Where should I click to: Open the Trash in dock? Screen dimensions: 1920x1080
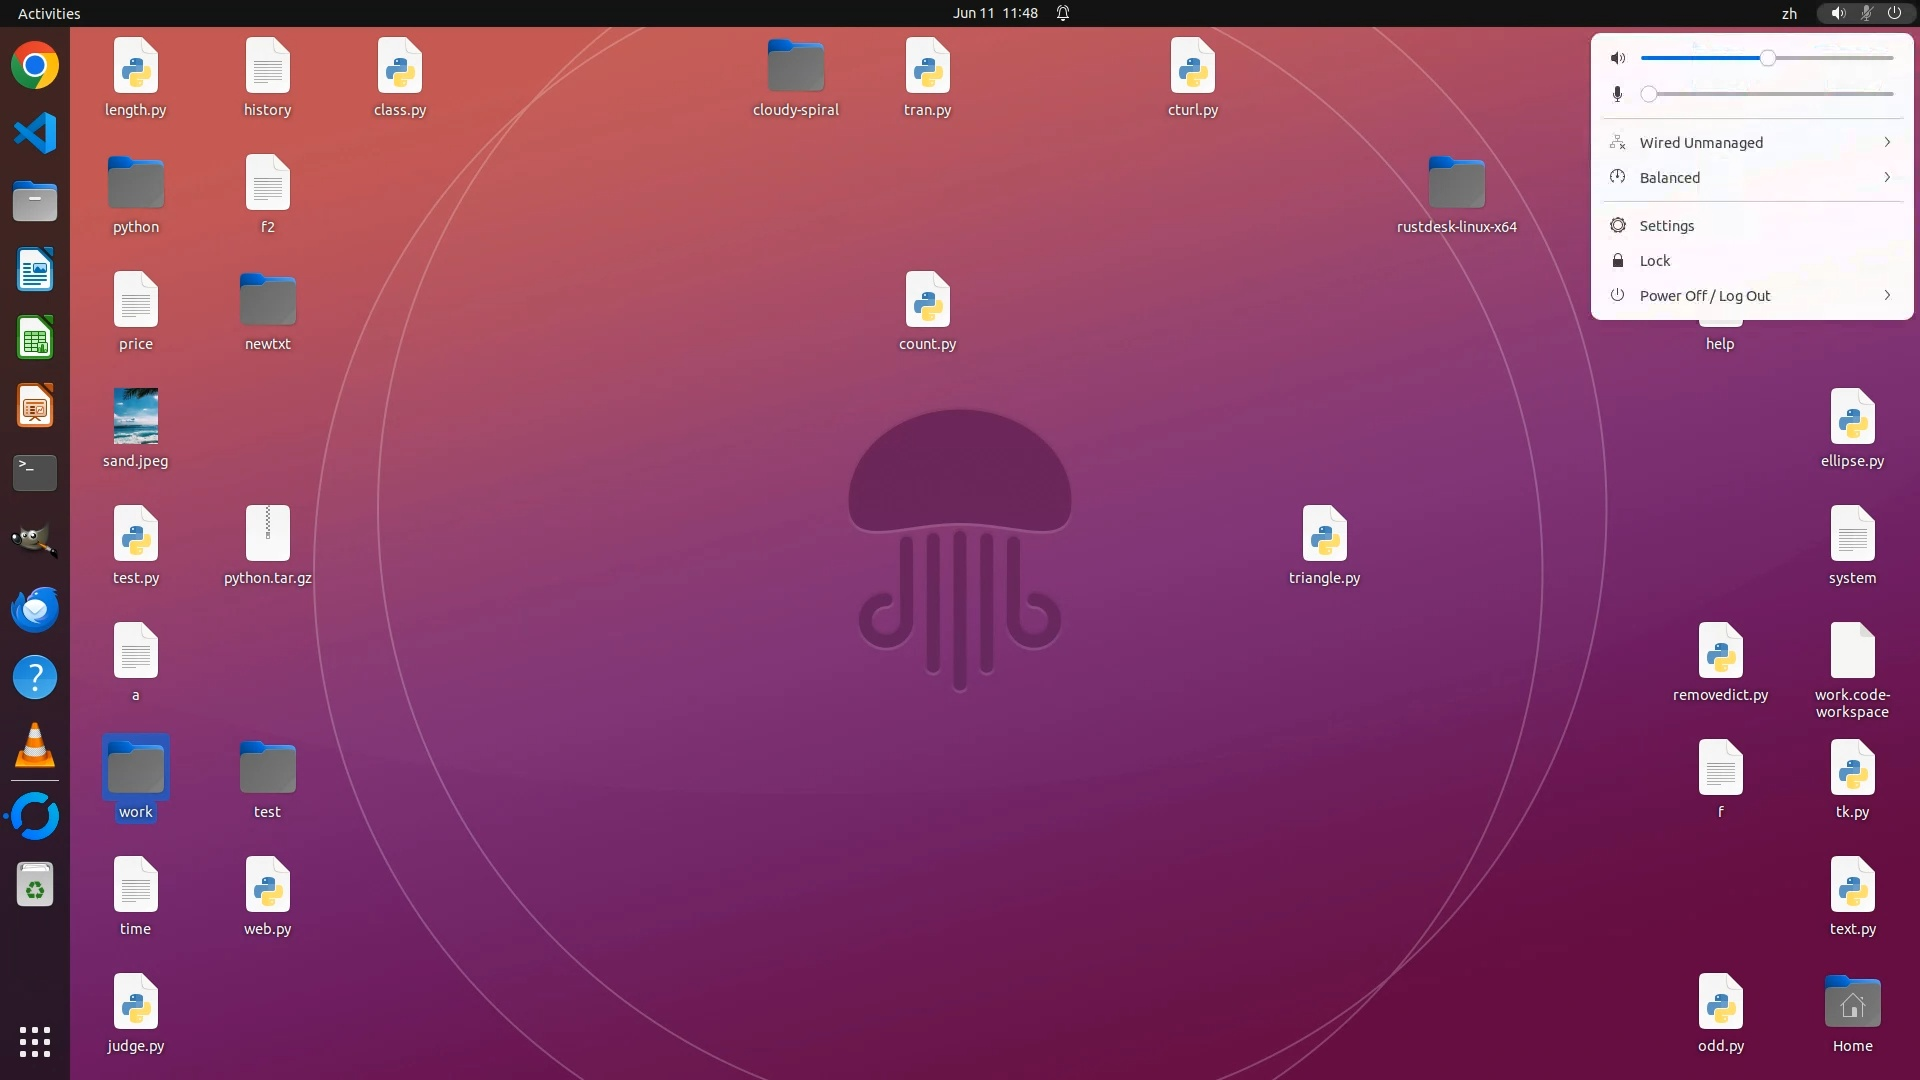[x=35, y=885]
